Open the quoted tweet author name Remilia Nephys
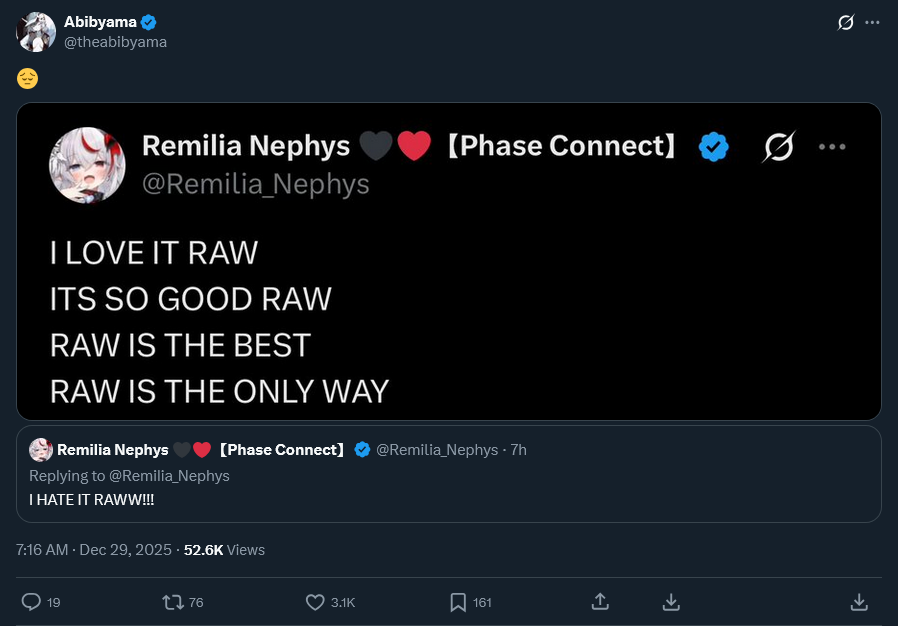The height and width of the screenshot is (626, 898). (113, 450)
